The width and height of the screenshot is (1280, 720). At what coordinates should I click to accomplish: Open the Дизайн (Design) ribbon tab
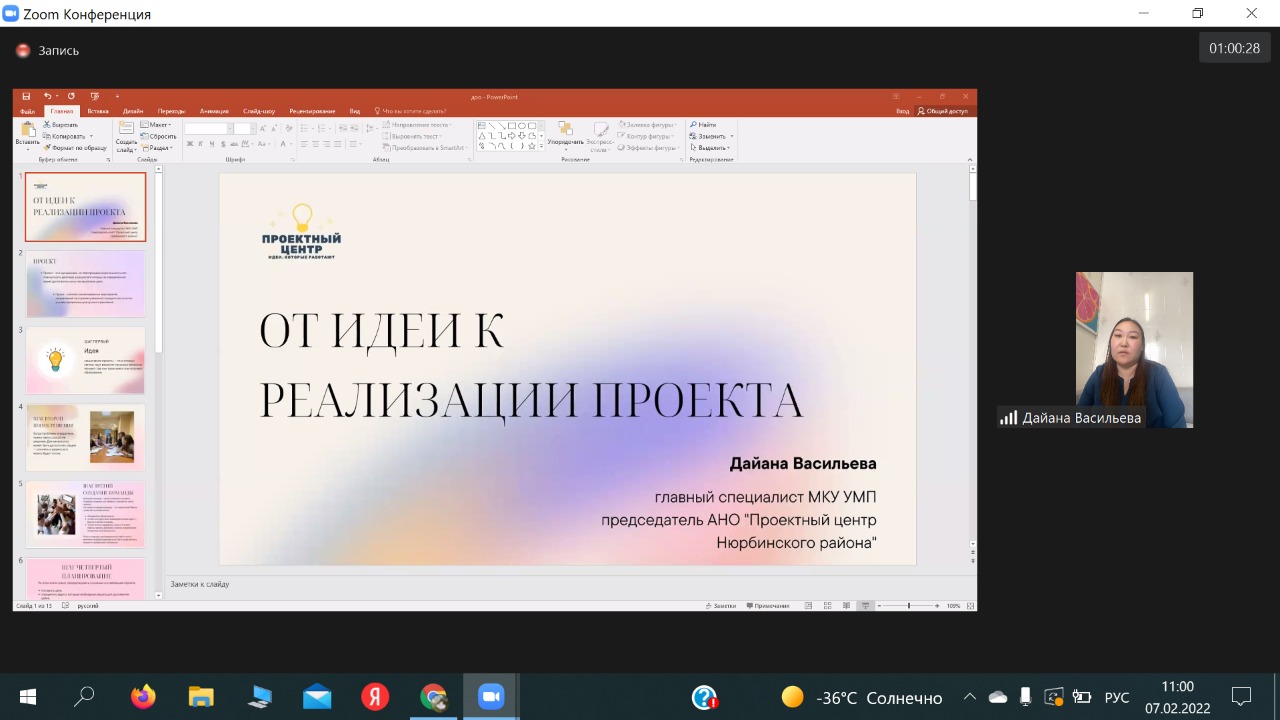tap(133, 111)
